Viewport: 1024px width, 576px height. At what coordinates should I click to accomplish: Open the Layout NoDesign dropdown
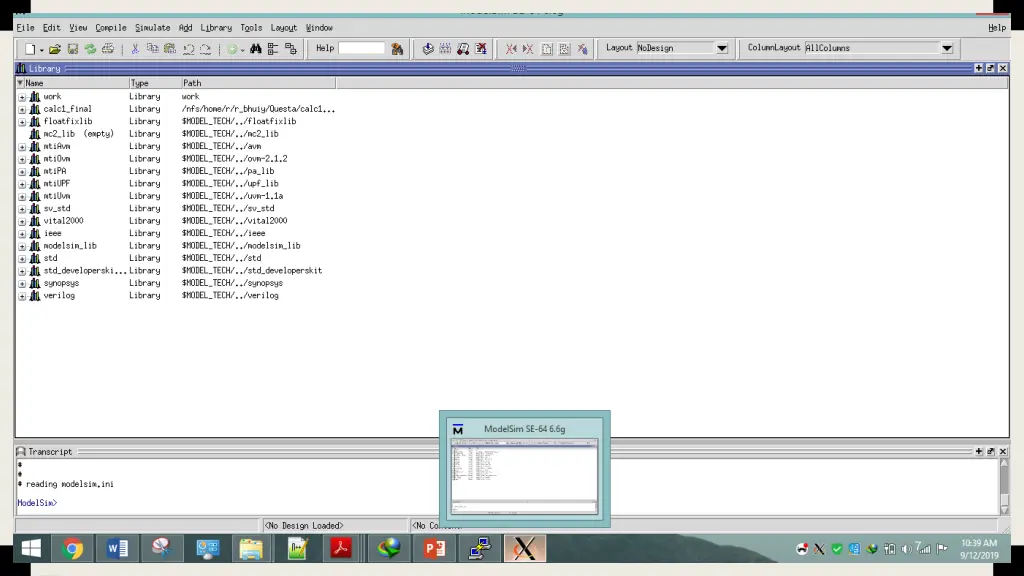click(722, 48)
